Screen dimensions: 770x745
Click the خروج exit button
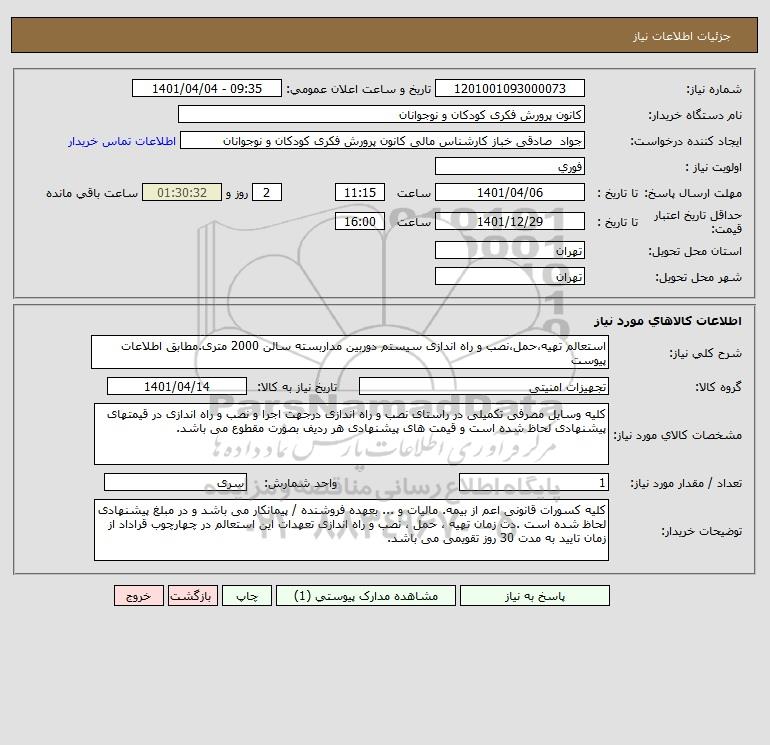pos(139,596)
